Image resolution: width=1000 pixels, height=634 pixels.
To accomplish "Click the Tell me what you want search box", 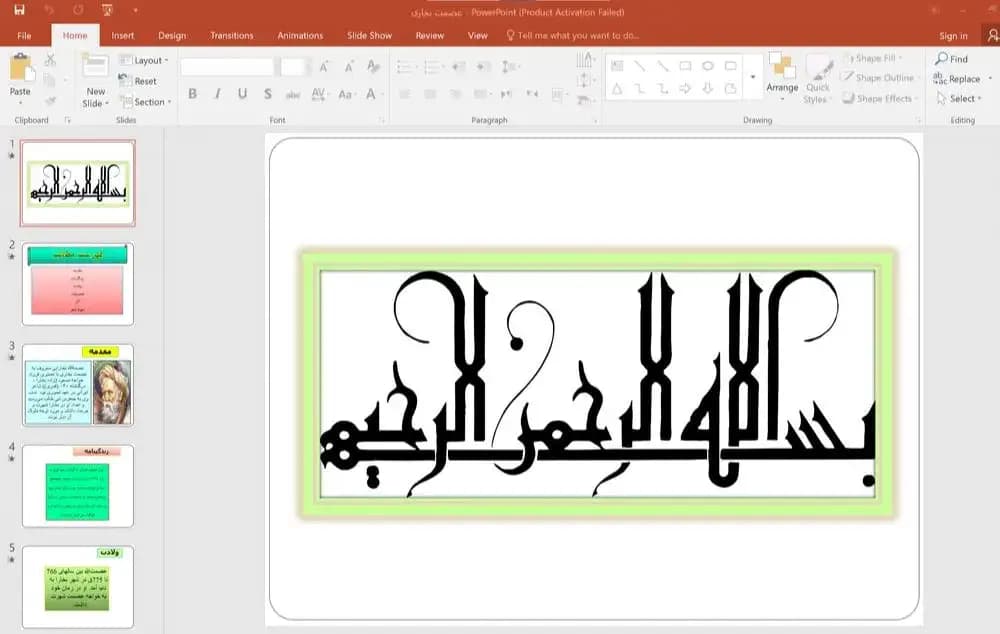I will [x=573, y=36].
